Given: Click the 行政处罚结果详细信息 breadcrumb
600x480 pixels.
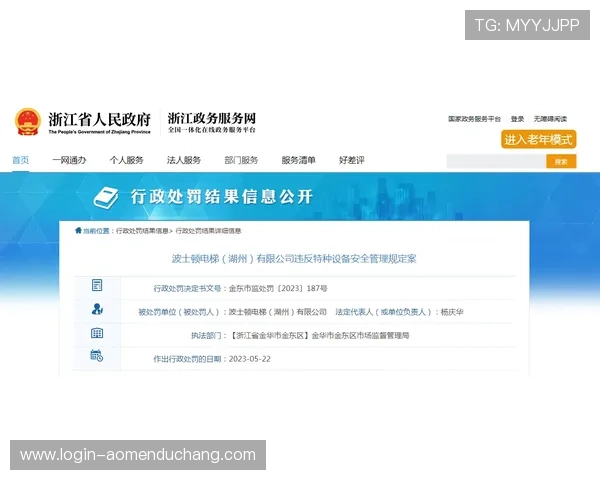Looking at the screenshot, I should 208,231.
